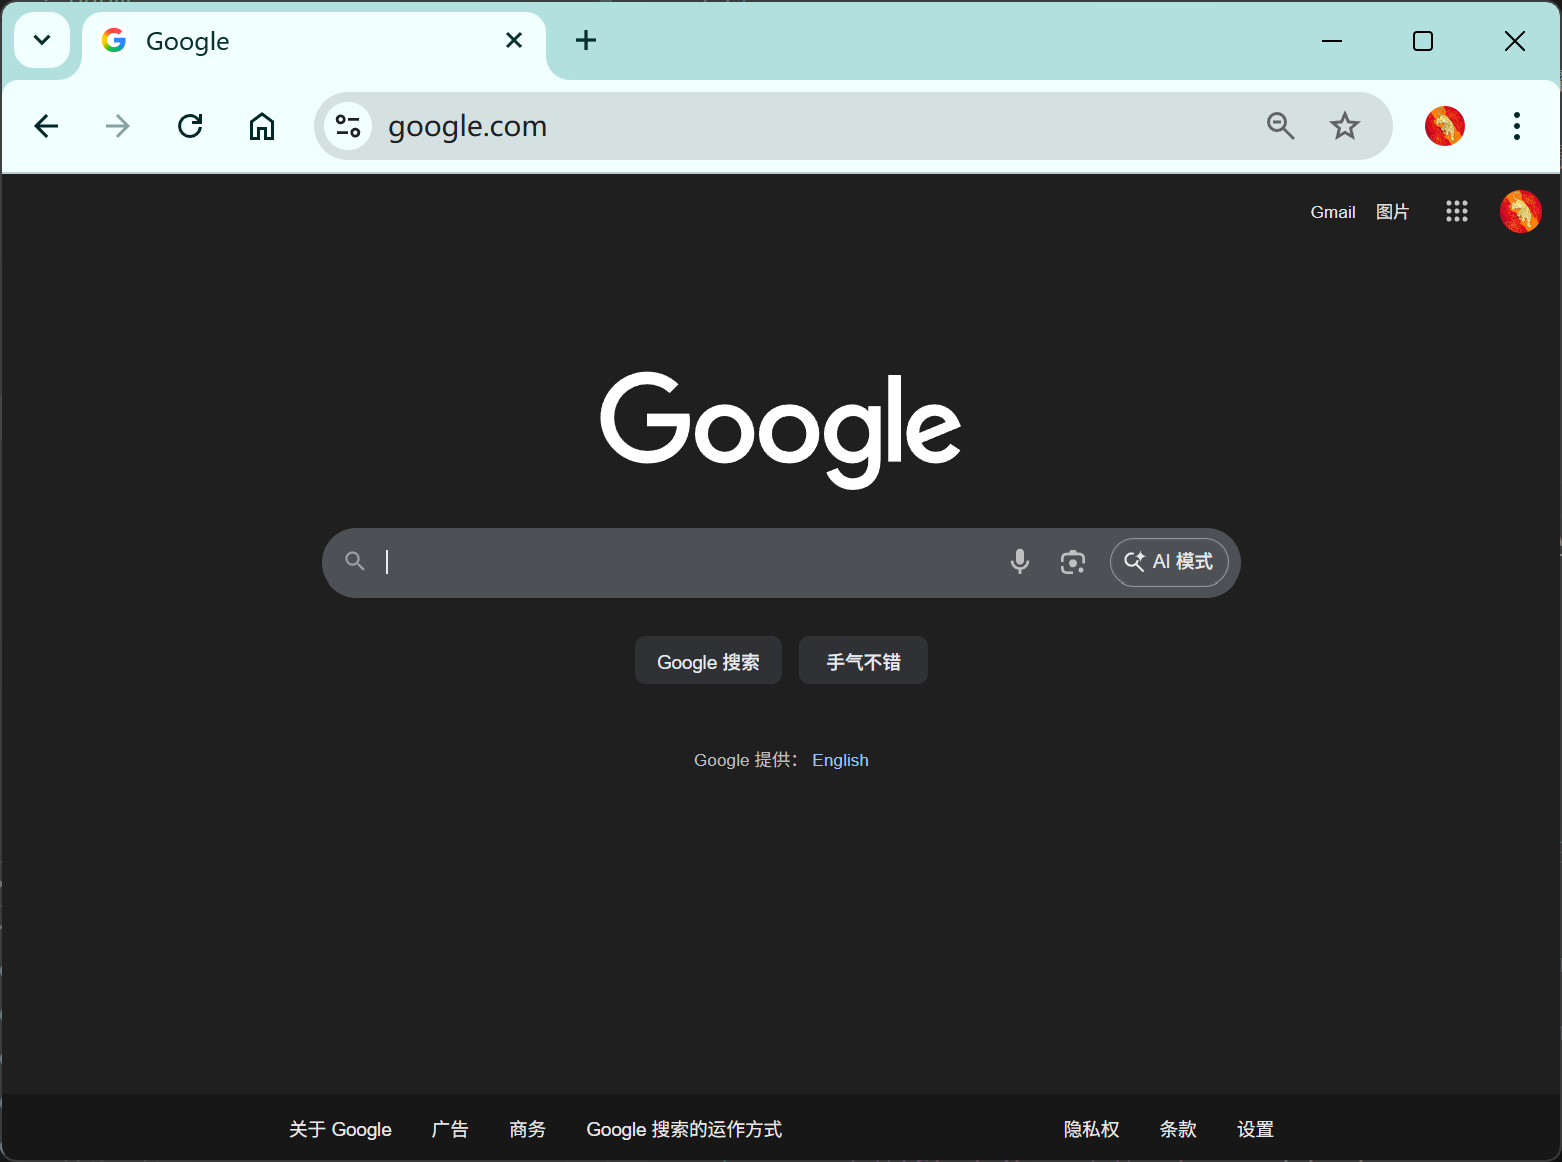The image size is (1562, 1162).
Task: Activate voice search with the microphone icon
Action: [x=1019, y=561]
